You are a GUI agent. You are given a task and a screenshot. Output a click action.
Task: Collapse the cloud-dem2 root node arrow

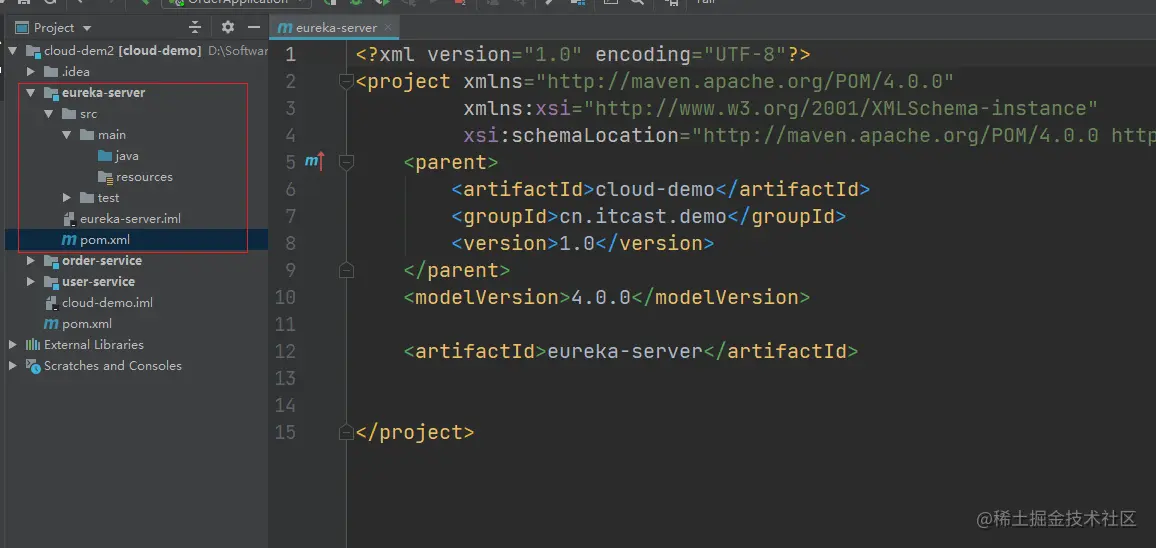pos(13,51)
